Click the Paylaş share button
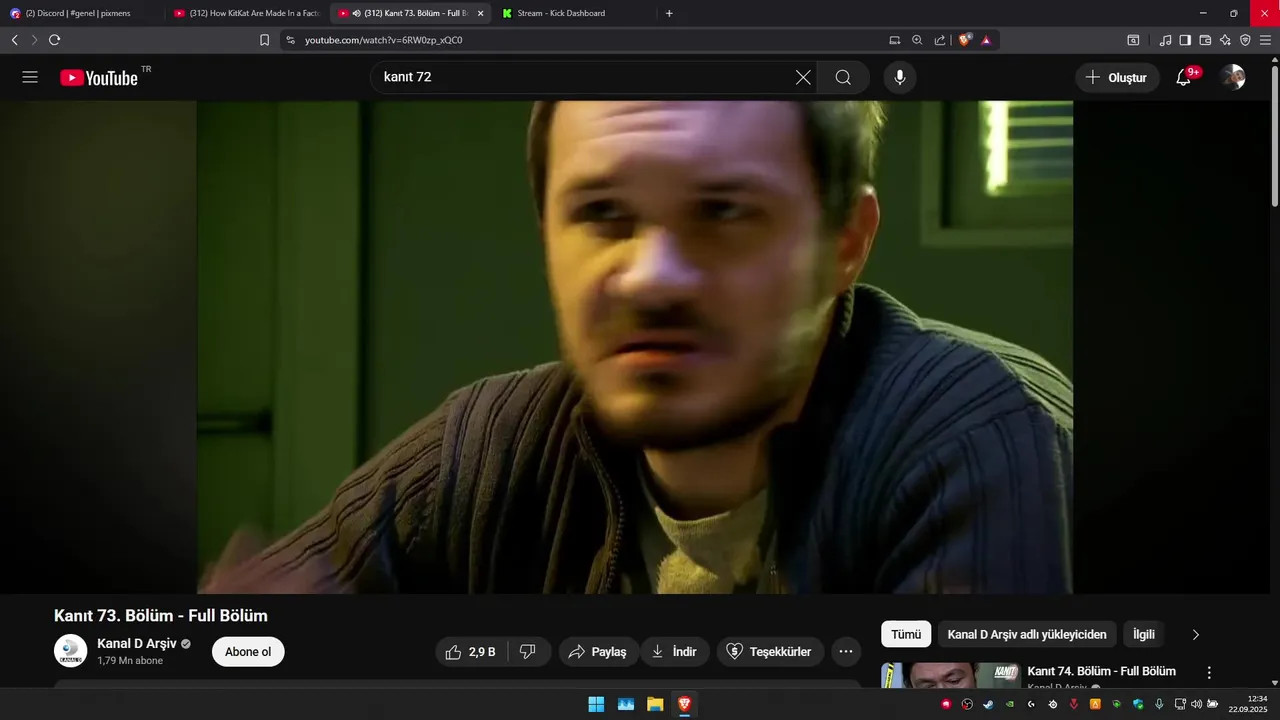This screenshot has width=1280, height=720. point(597,652)
